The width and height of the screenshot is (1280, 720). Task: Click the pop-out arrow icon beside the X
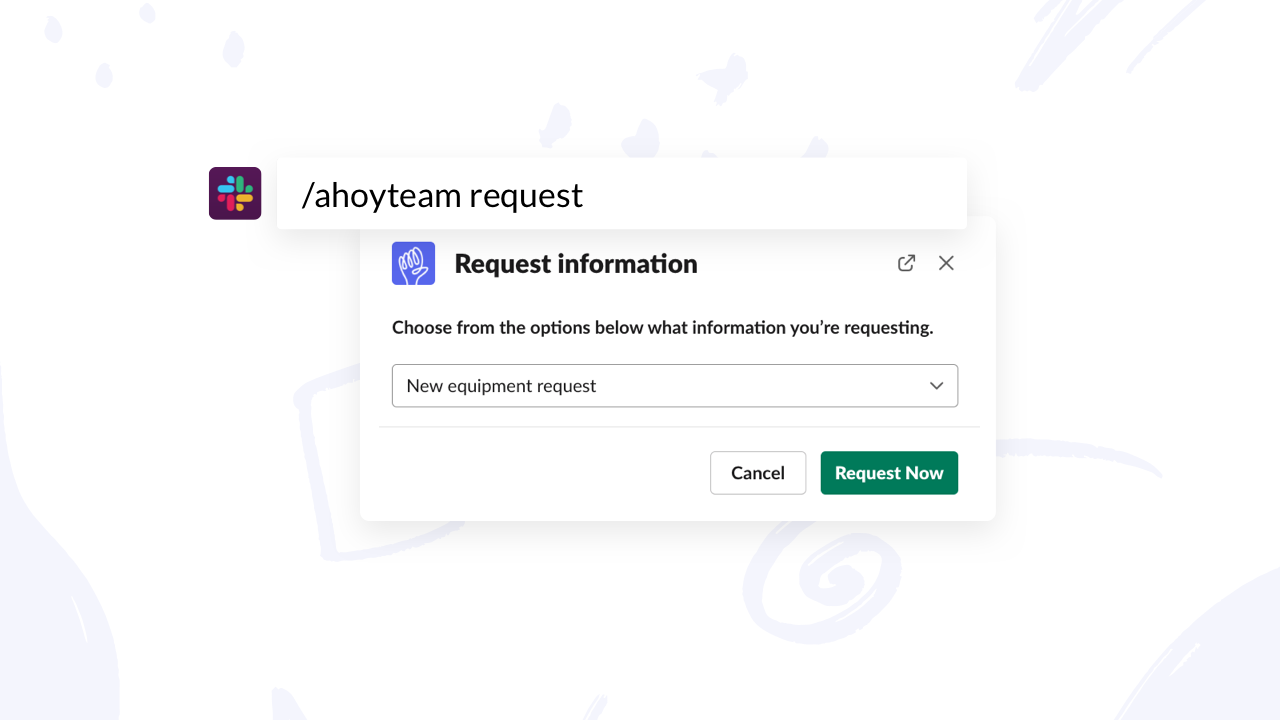click(x=906, y=263)
